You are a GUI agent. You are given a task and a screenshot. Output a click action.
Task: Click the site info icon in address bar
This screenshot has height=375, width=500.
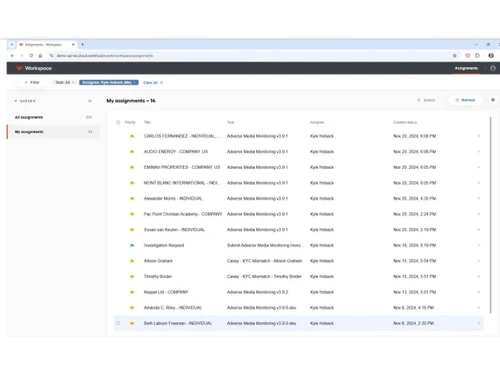(52, 56)
